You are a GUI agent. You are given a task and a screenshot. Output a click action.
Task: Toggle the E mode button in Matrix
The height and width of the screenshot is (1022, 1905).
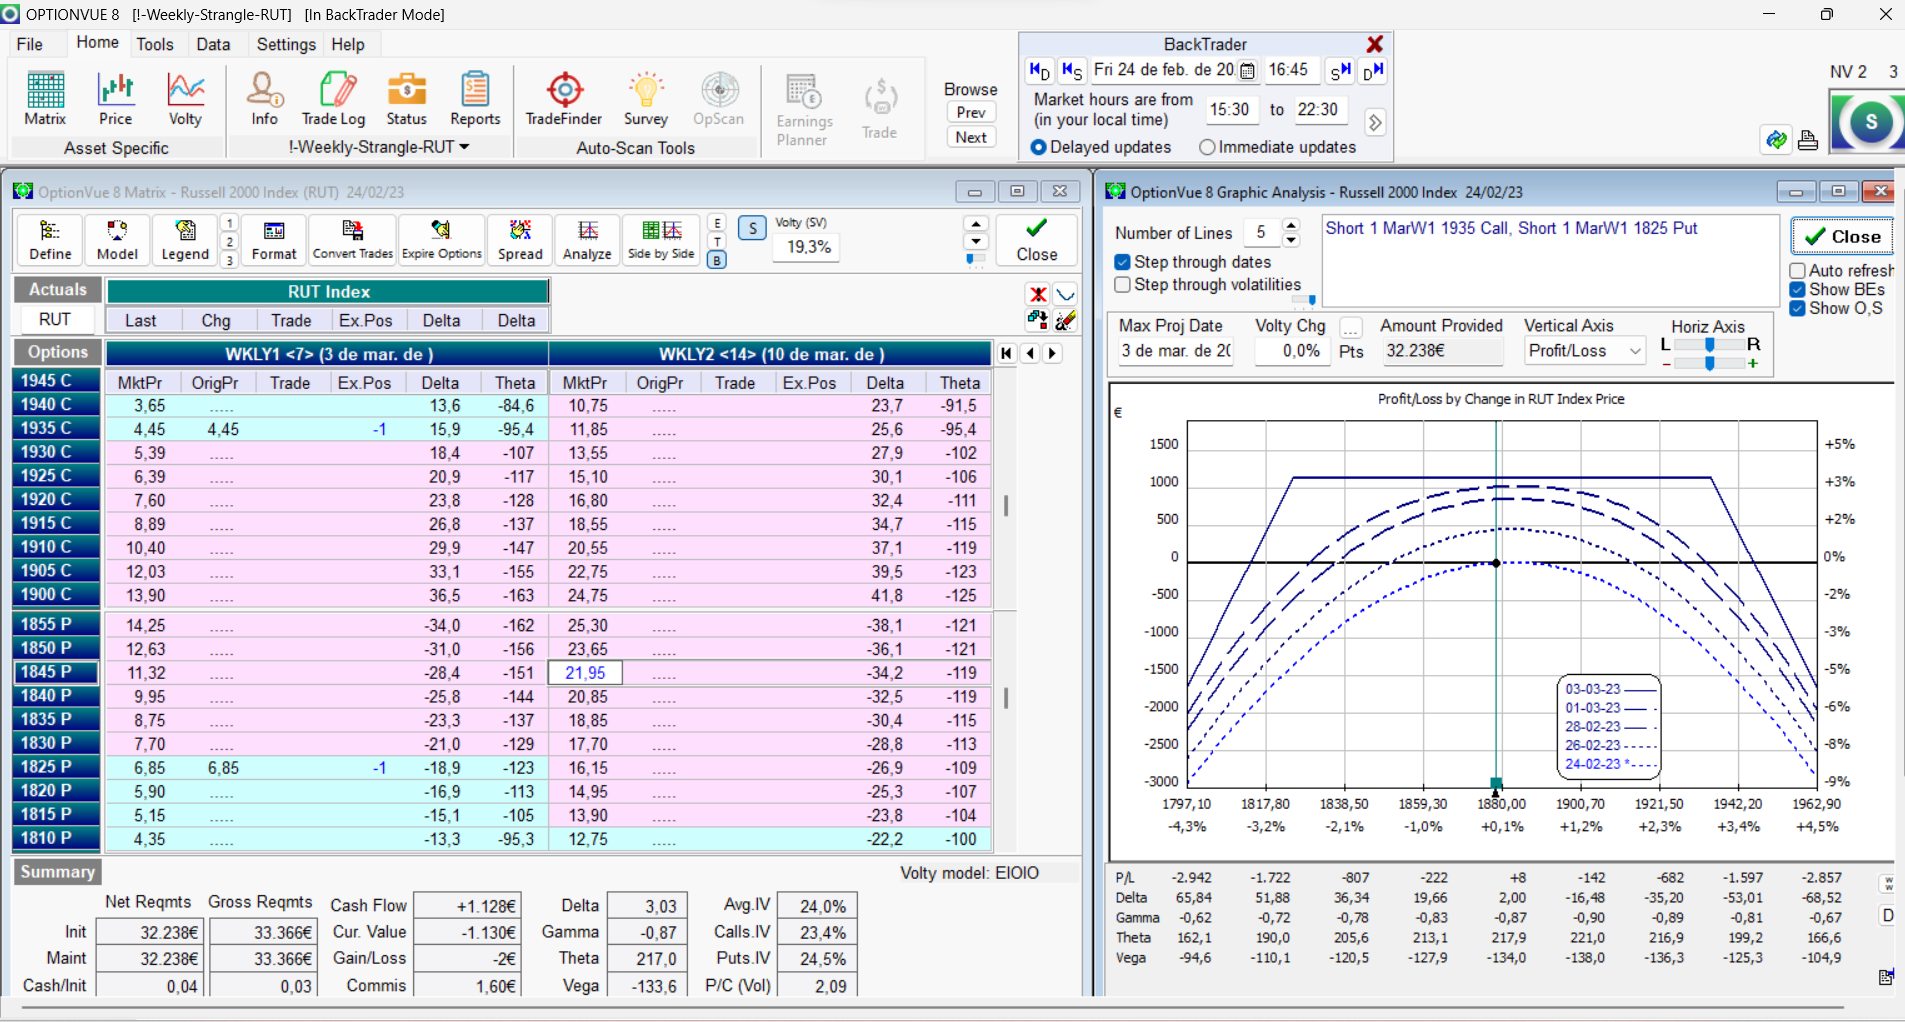[x=717, y=223]
